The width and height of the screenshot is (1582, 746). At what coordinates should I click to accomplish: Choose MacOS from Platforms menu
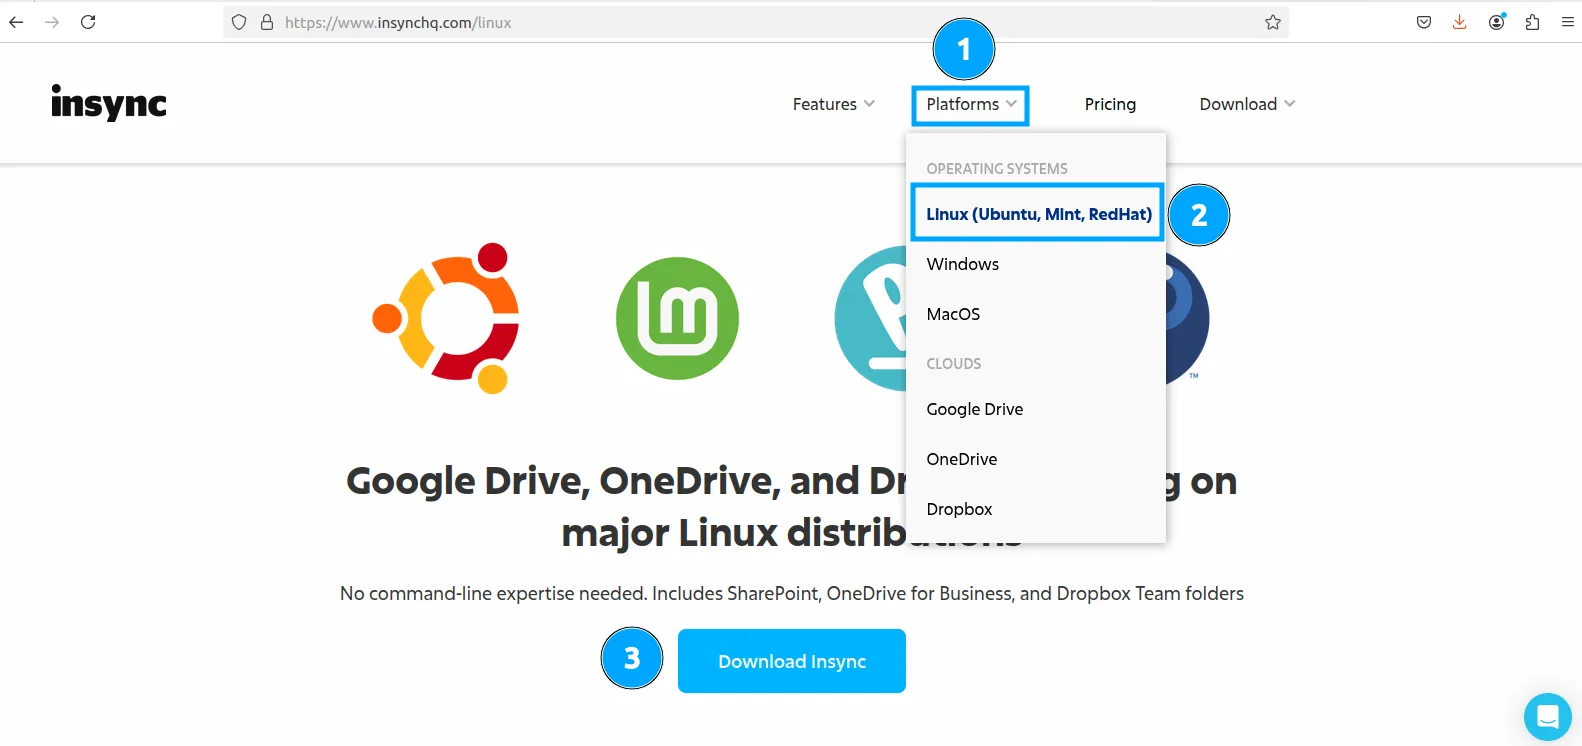(953, 314)
